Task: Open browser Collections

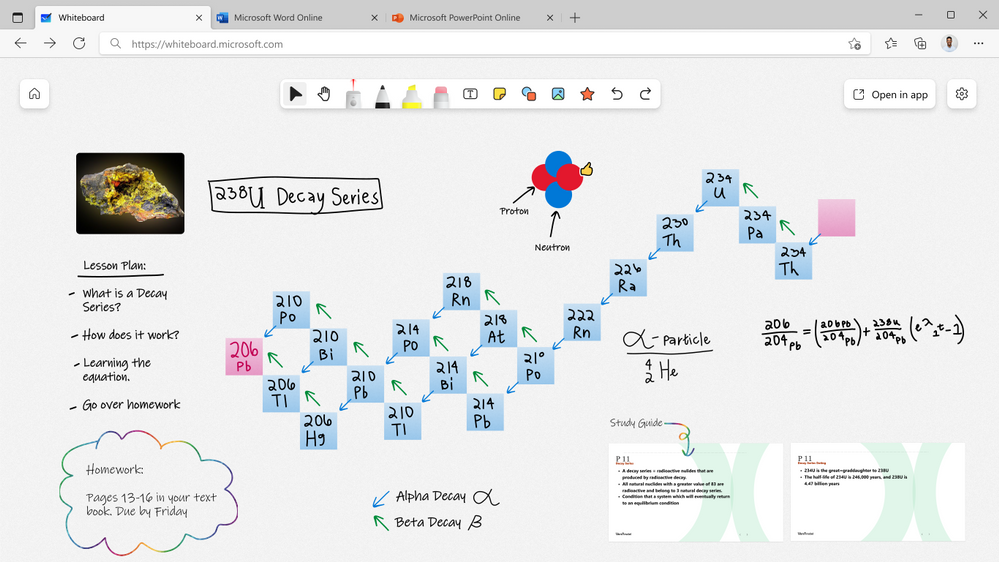Action: pos(920,43)
